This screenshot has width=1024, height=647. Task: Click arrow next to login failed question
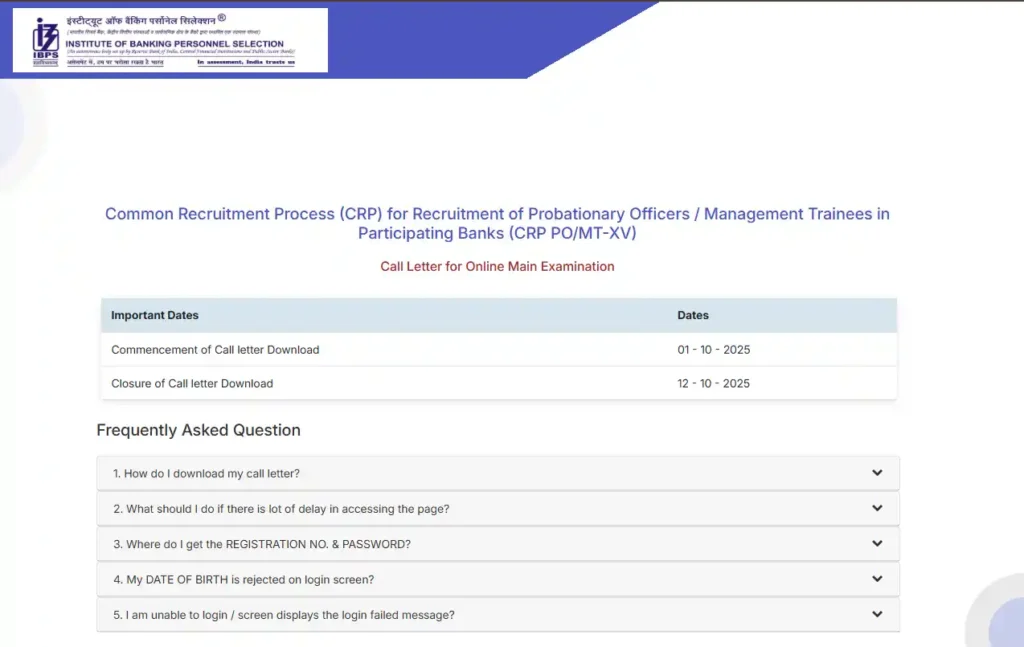point(876,614)
